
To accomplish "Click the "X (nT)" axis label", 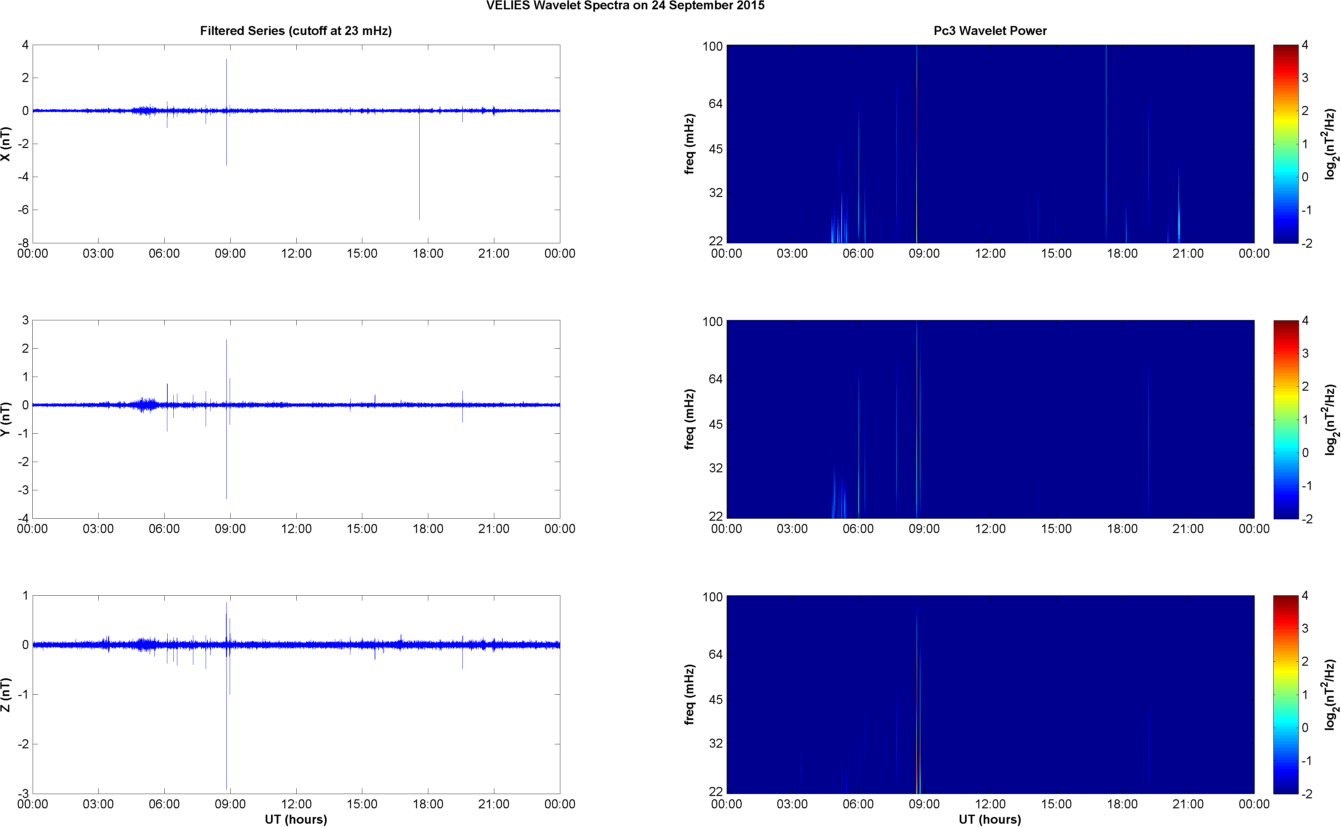I will coord(8,143).
